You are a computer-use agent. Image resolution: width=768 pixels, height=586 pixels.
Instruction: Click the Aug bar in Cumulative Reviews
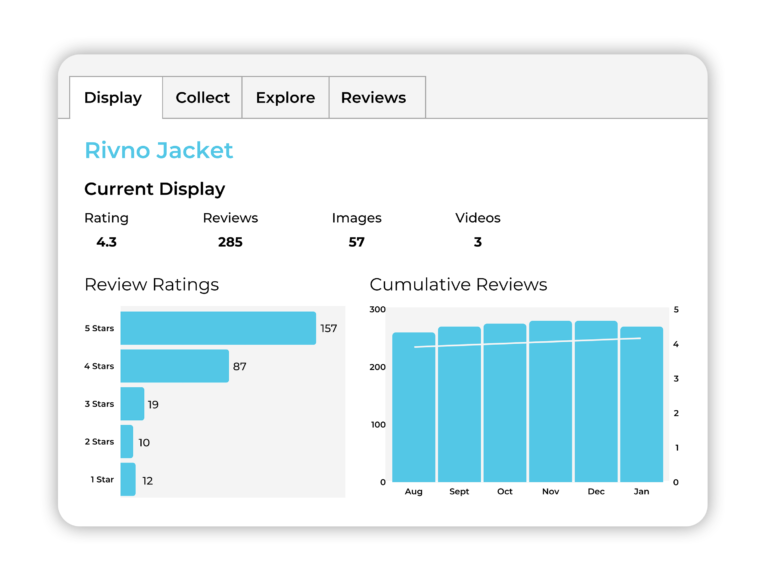(x=413, y=410)
